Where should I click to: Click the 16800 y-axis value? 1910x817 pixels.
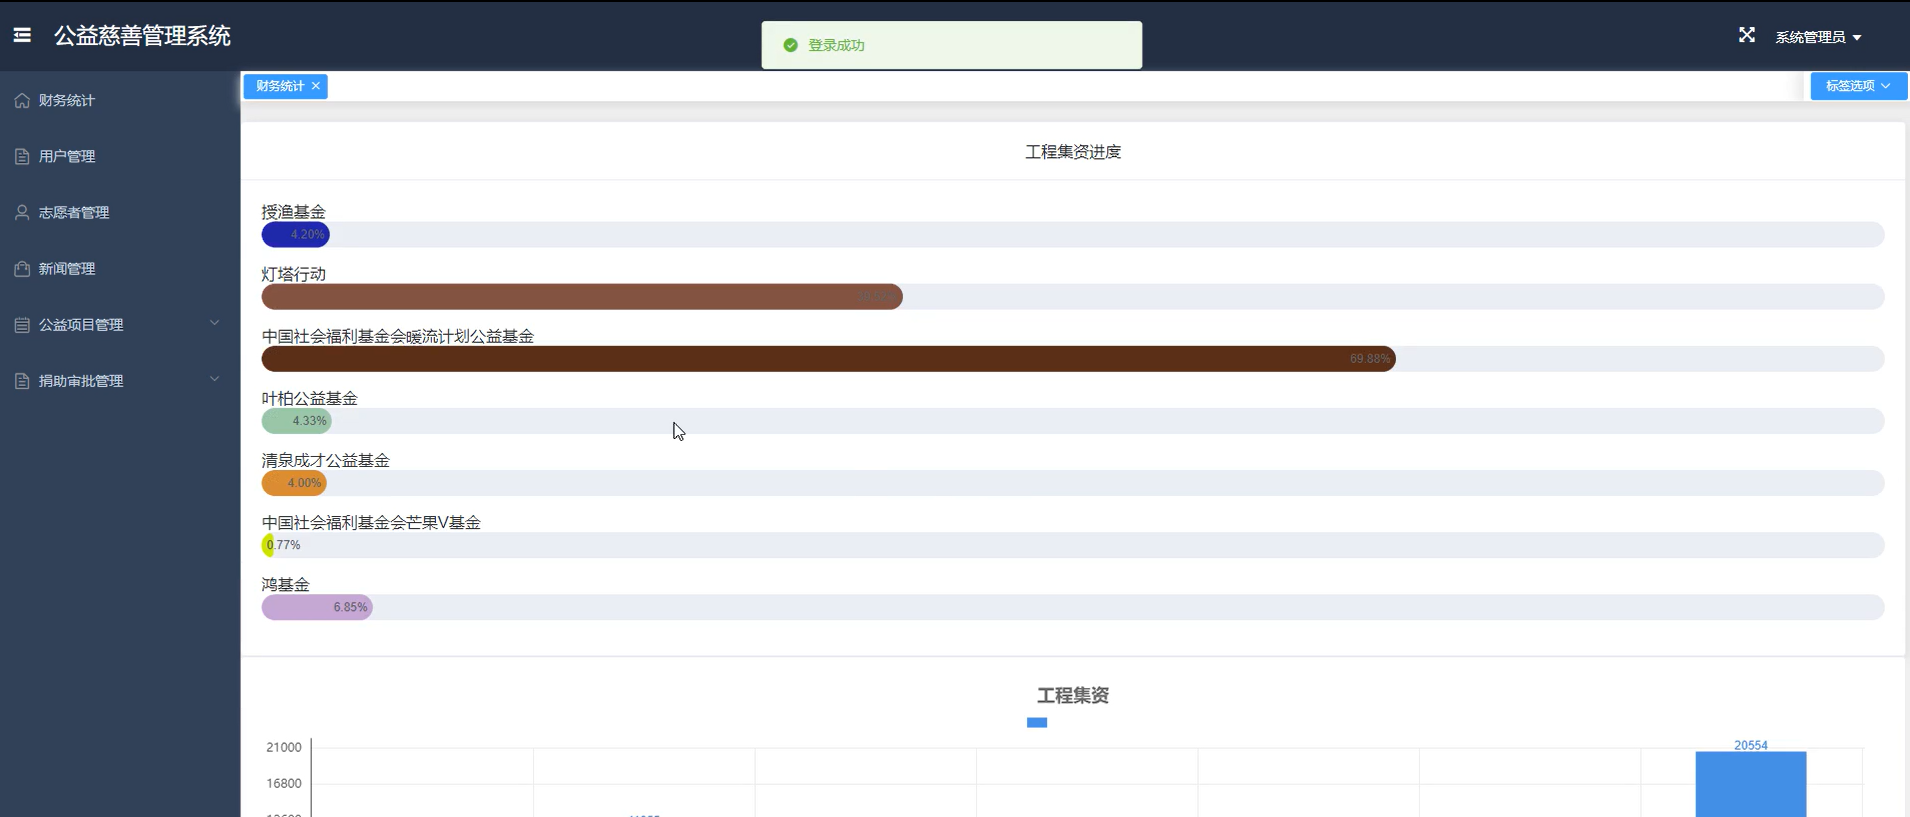(284, 783)
